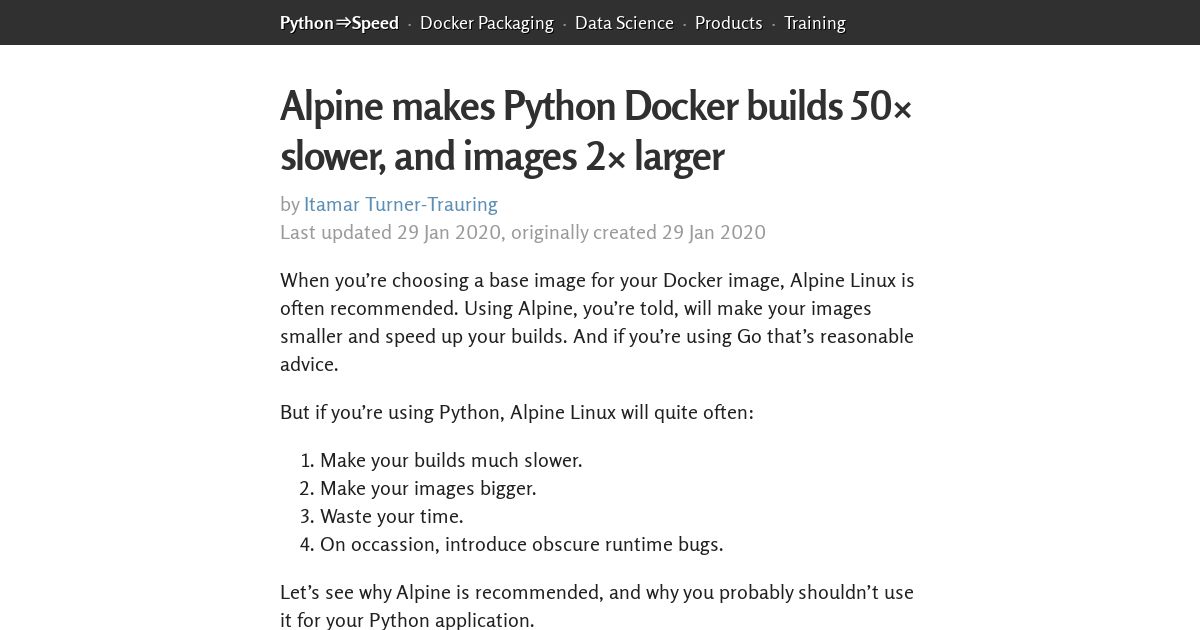
Task: Click the paragraph starting 'When you're choosing'
Action: pos(597,322)
